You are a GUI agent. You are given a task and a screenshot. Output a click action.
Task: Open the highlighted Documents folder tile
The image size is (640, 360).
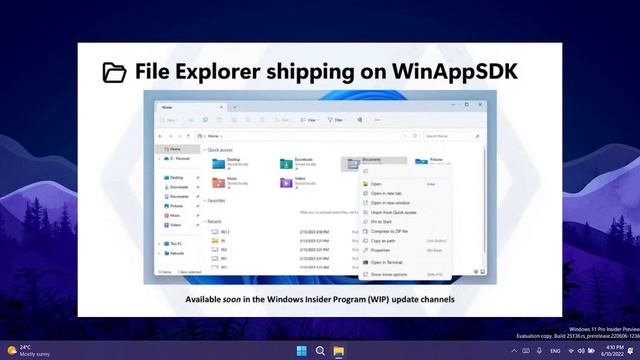tap(374, 164)
